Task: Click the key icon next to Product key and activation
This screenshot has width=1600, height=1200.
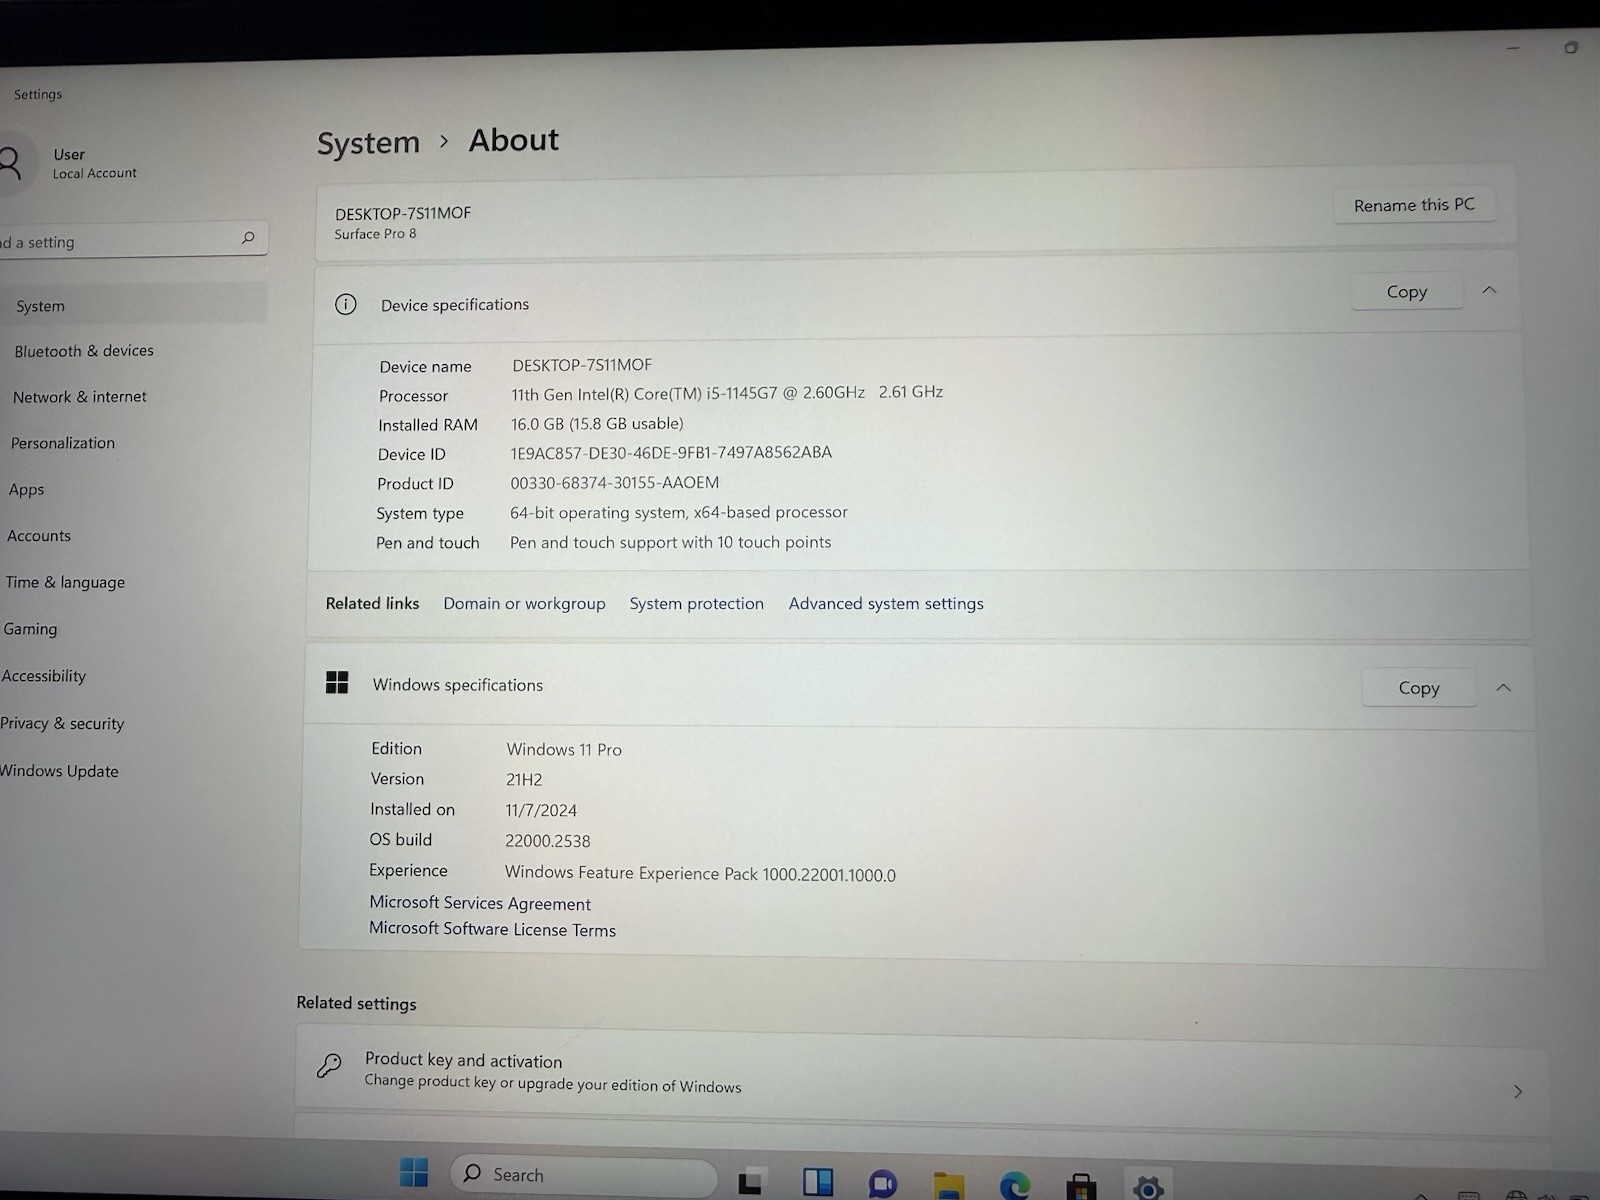Action: [x=329, y=1065]
